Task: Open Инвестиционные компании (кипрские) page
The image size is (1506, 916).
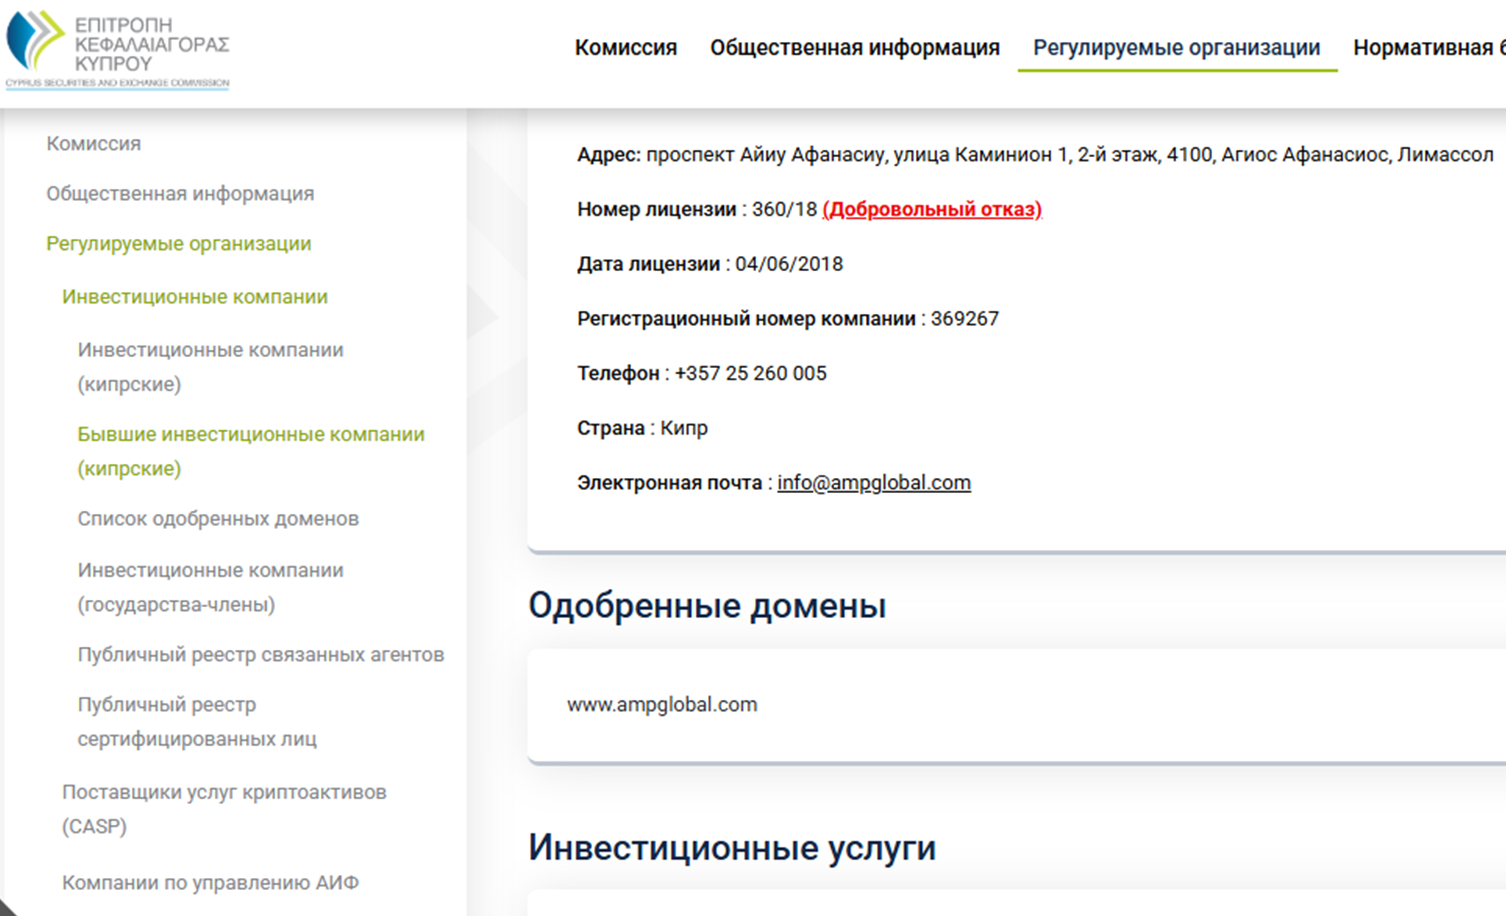Action: (x=210, y=366)
